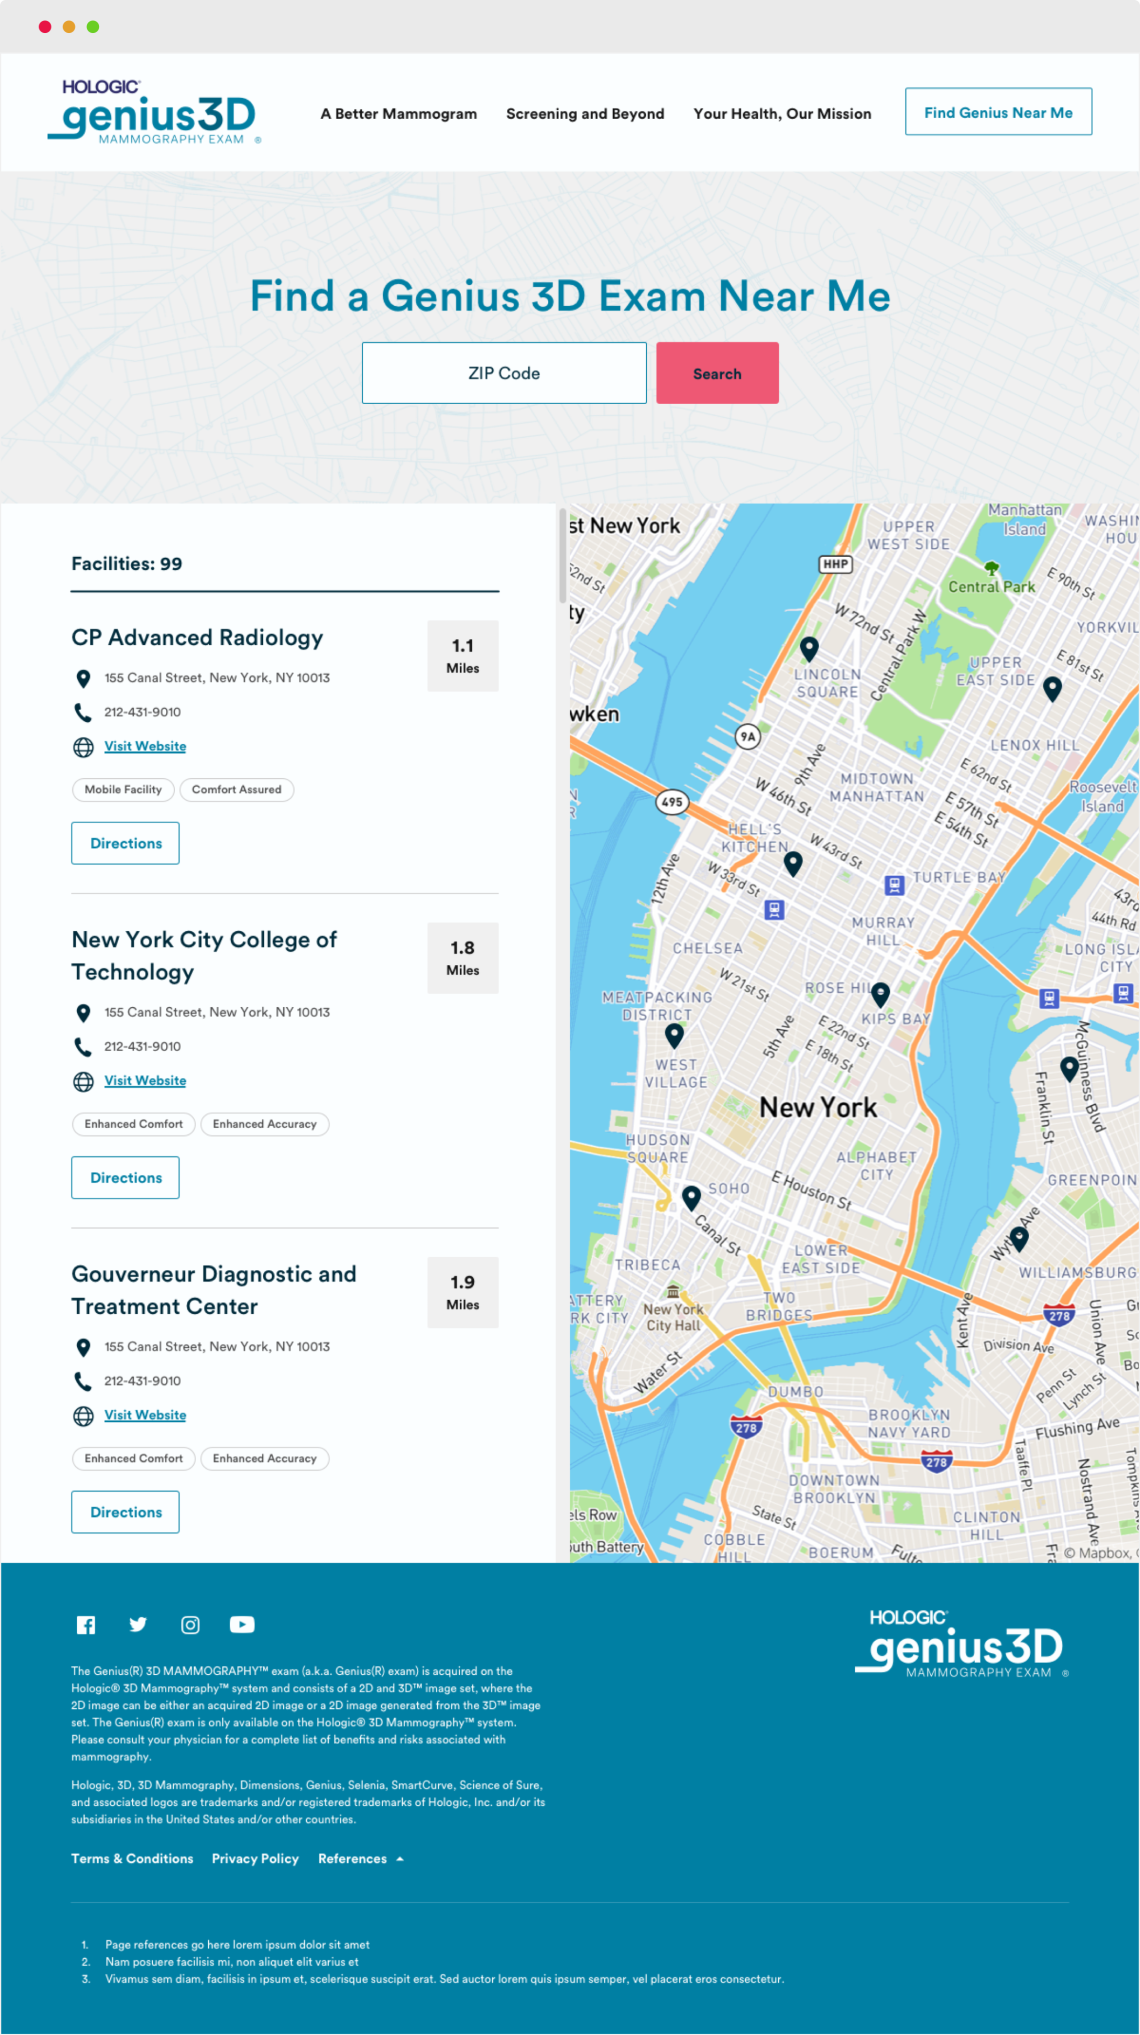Collapse the References footer section
Image resolution: width=1140 pixels, height=2035 pixels.
pyautogui.click(x=361, y=1859)
